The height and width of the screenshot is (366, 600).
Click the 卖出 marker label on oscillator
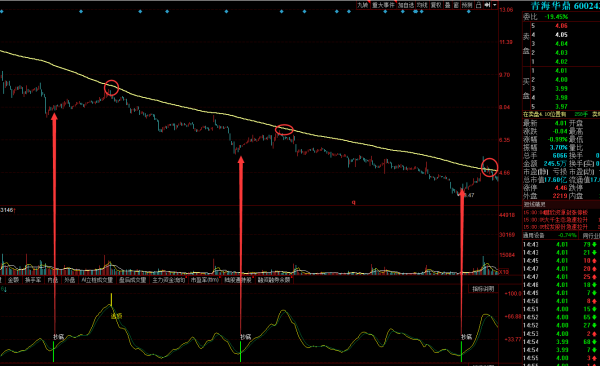(117, 316)
